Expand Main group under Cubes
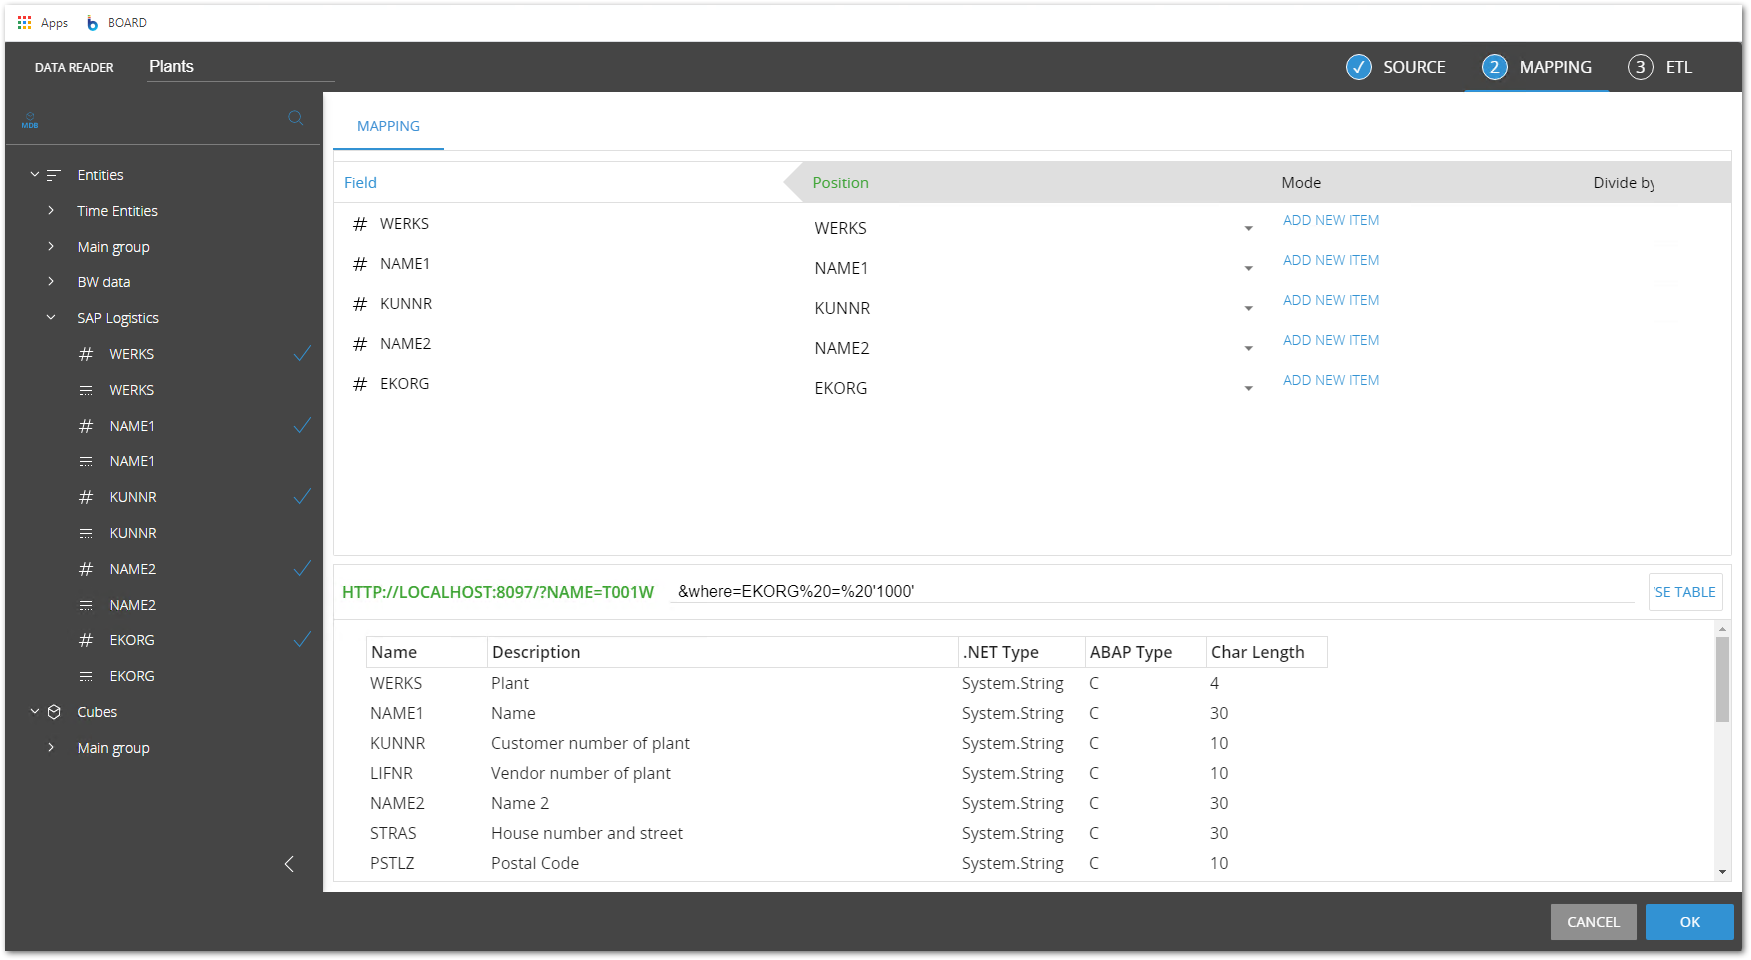1751x960 pixels. [x=51, y=748]
